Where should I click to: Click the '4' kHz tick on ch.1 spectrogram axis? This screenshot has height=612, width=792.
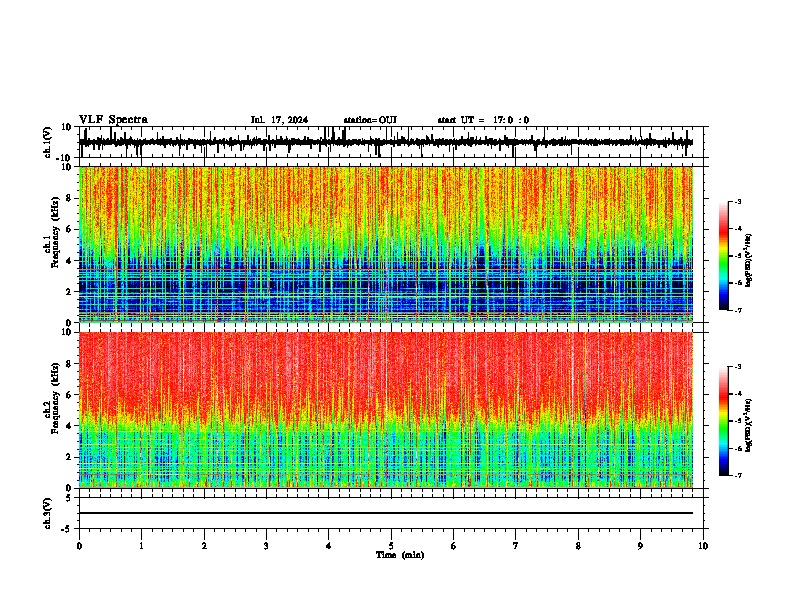pyautogui.click(x=69, y=261)
